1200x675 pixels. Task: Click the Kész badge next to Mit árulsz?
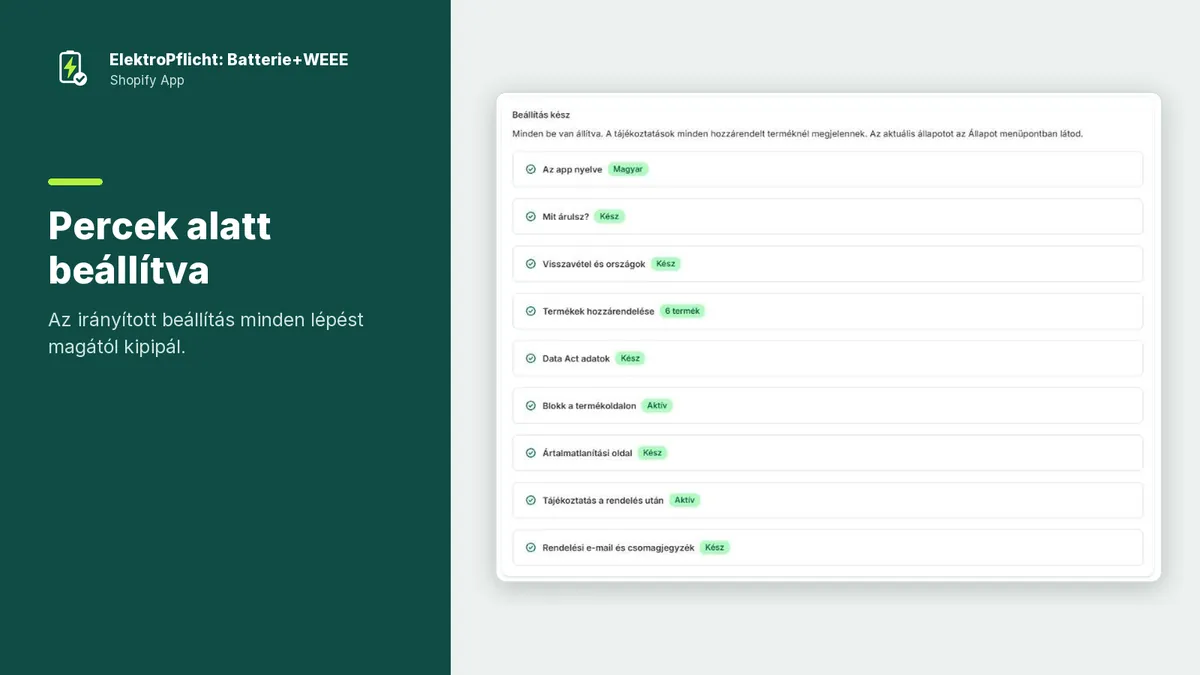point(610,216)
